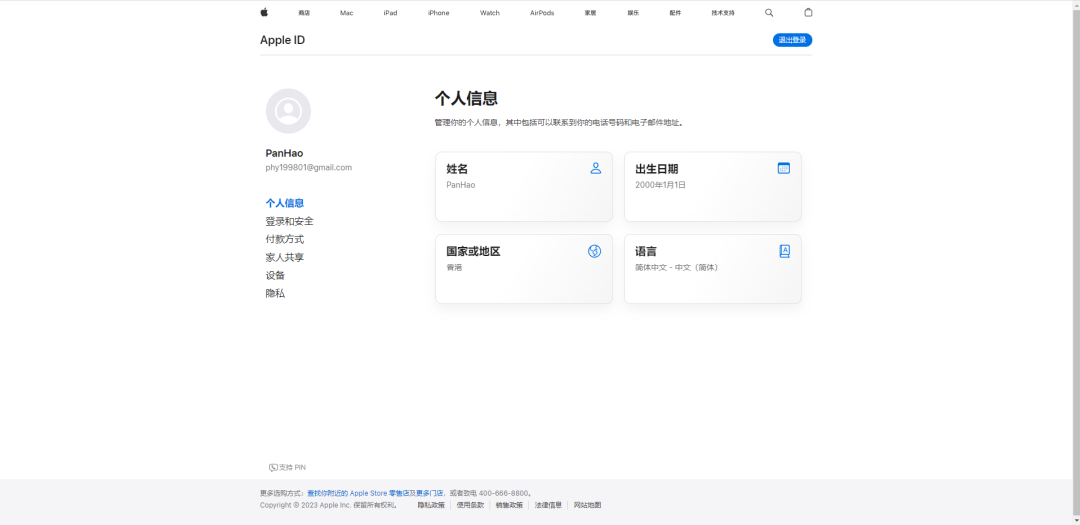The width and height of the screenshot is (1080, 525).
Task: Open the Mac navigation item
Action: coord(346,13)
